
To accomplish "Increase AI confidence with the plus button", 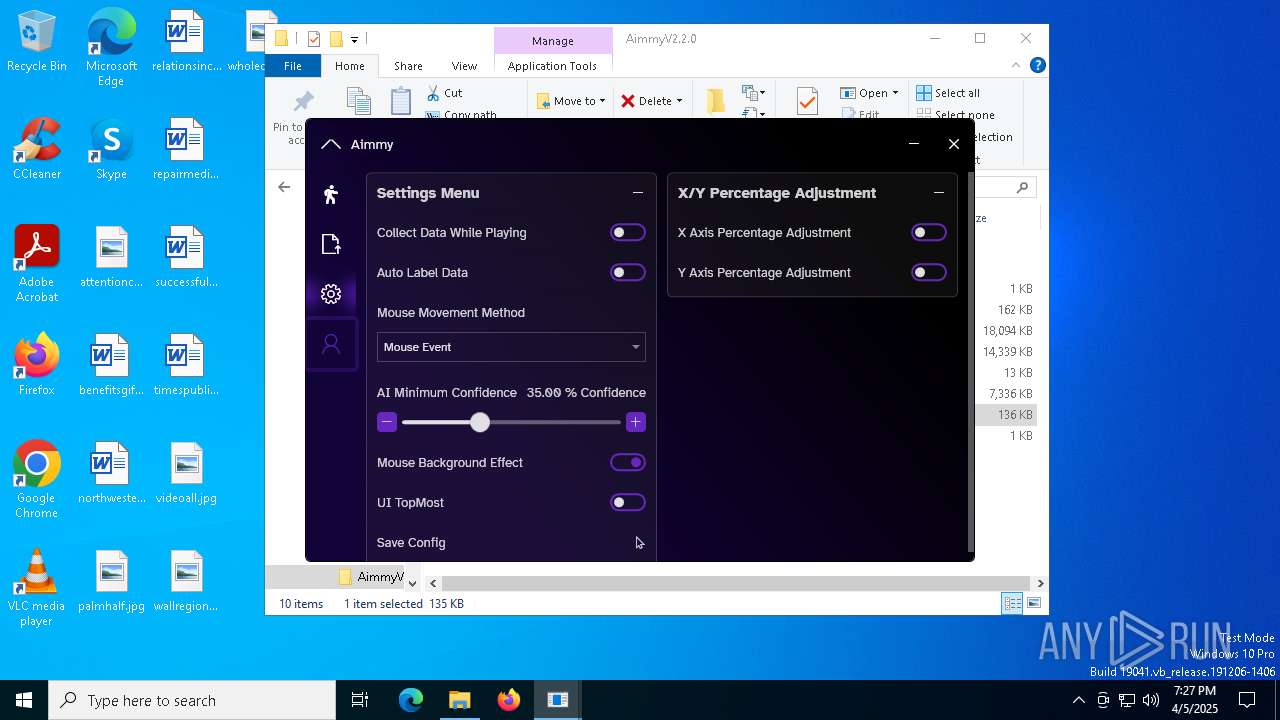I will 635,422.
